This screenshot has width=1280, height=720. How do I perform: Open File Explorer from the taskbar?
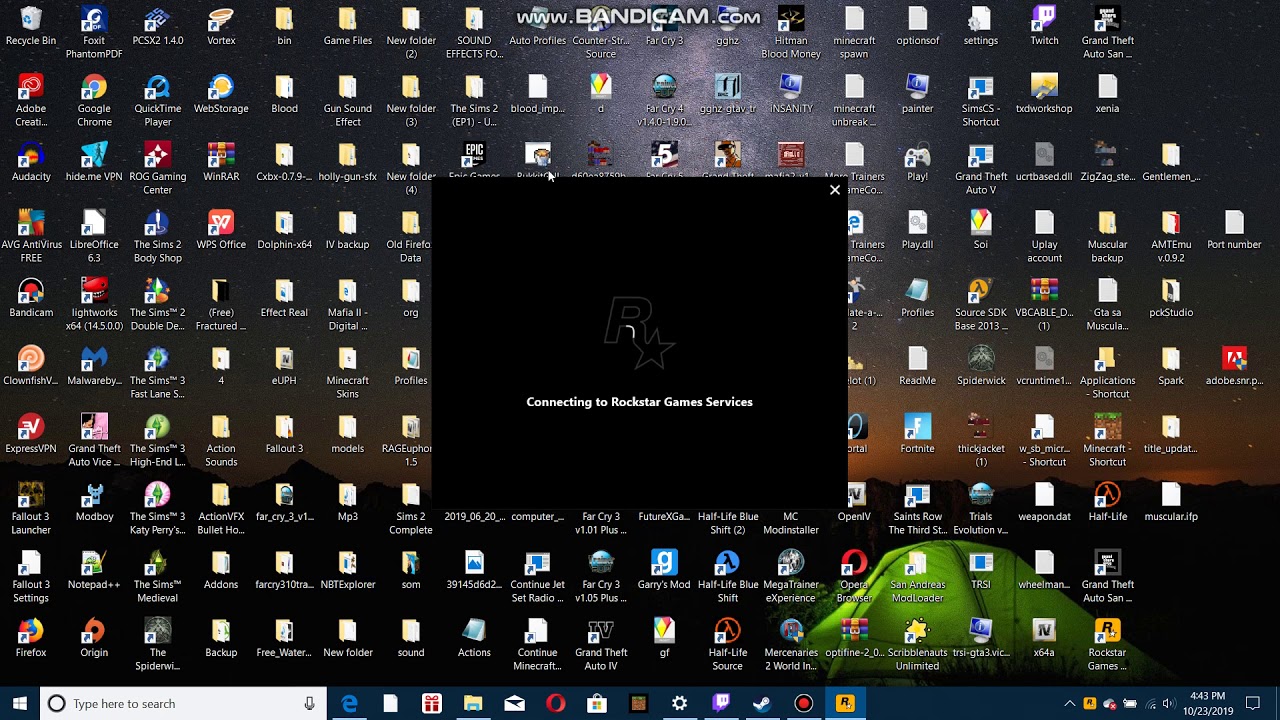pos(473,703)
